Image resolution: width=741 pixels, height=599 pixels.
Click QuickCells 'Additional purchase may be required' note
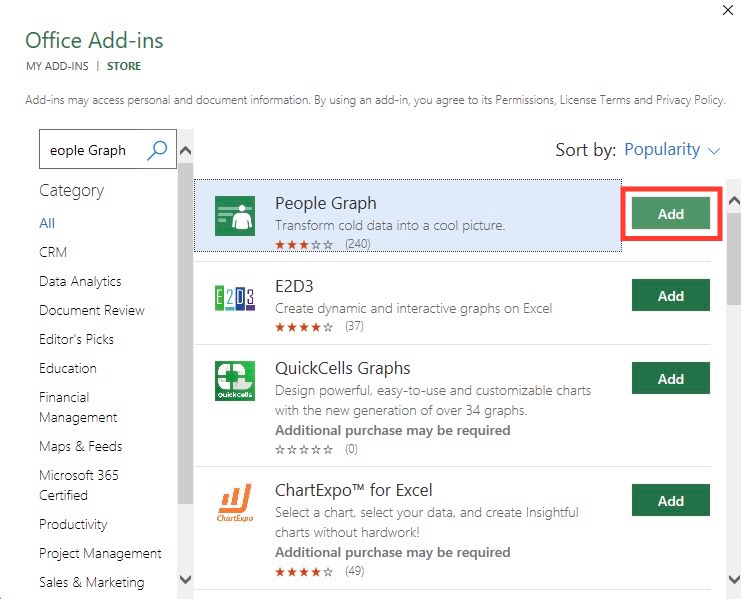tap(393, 430)
